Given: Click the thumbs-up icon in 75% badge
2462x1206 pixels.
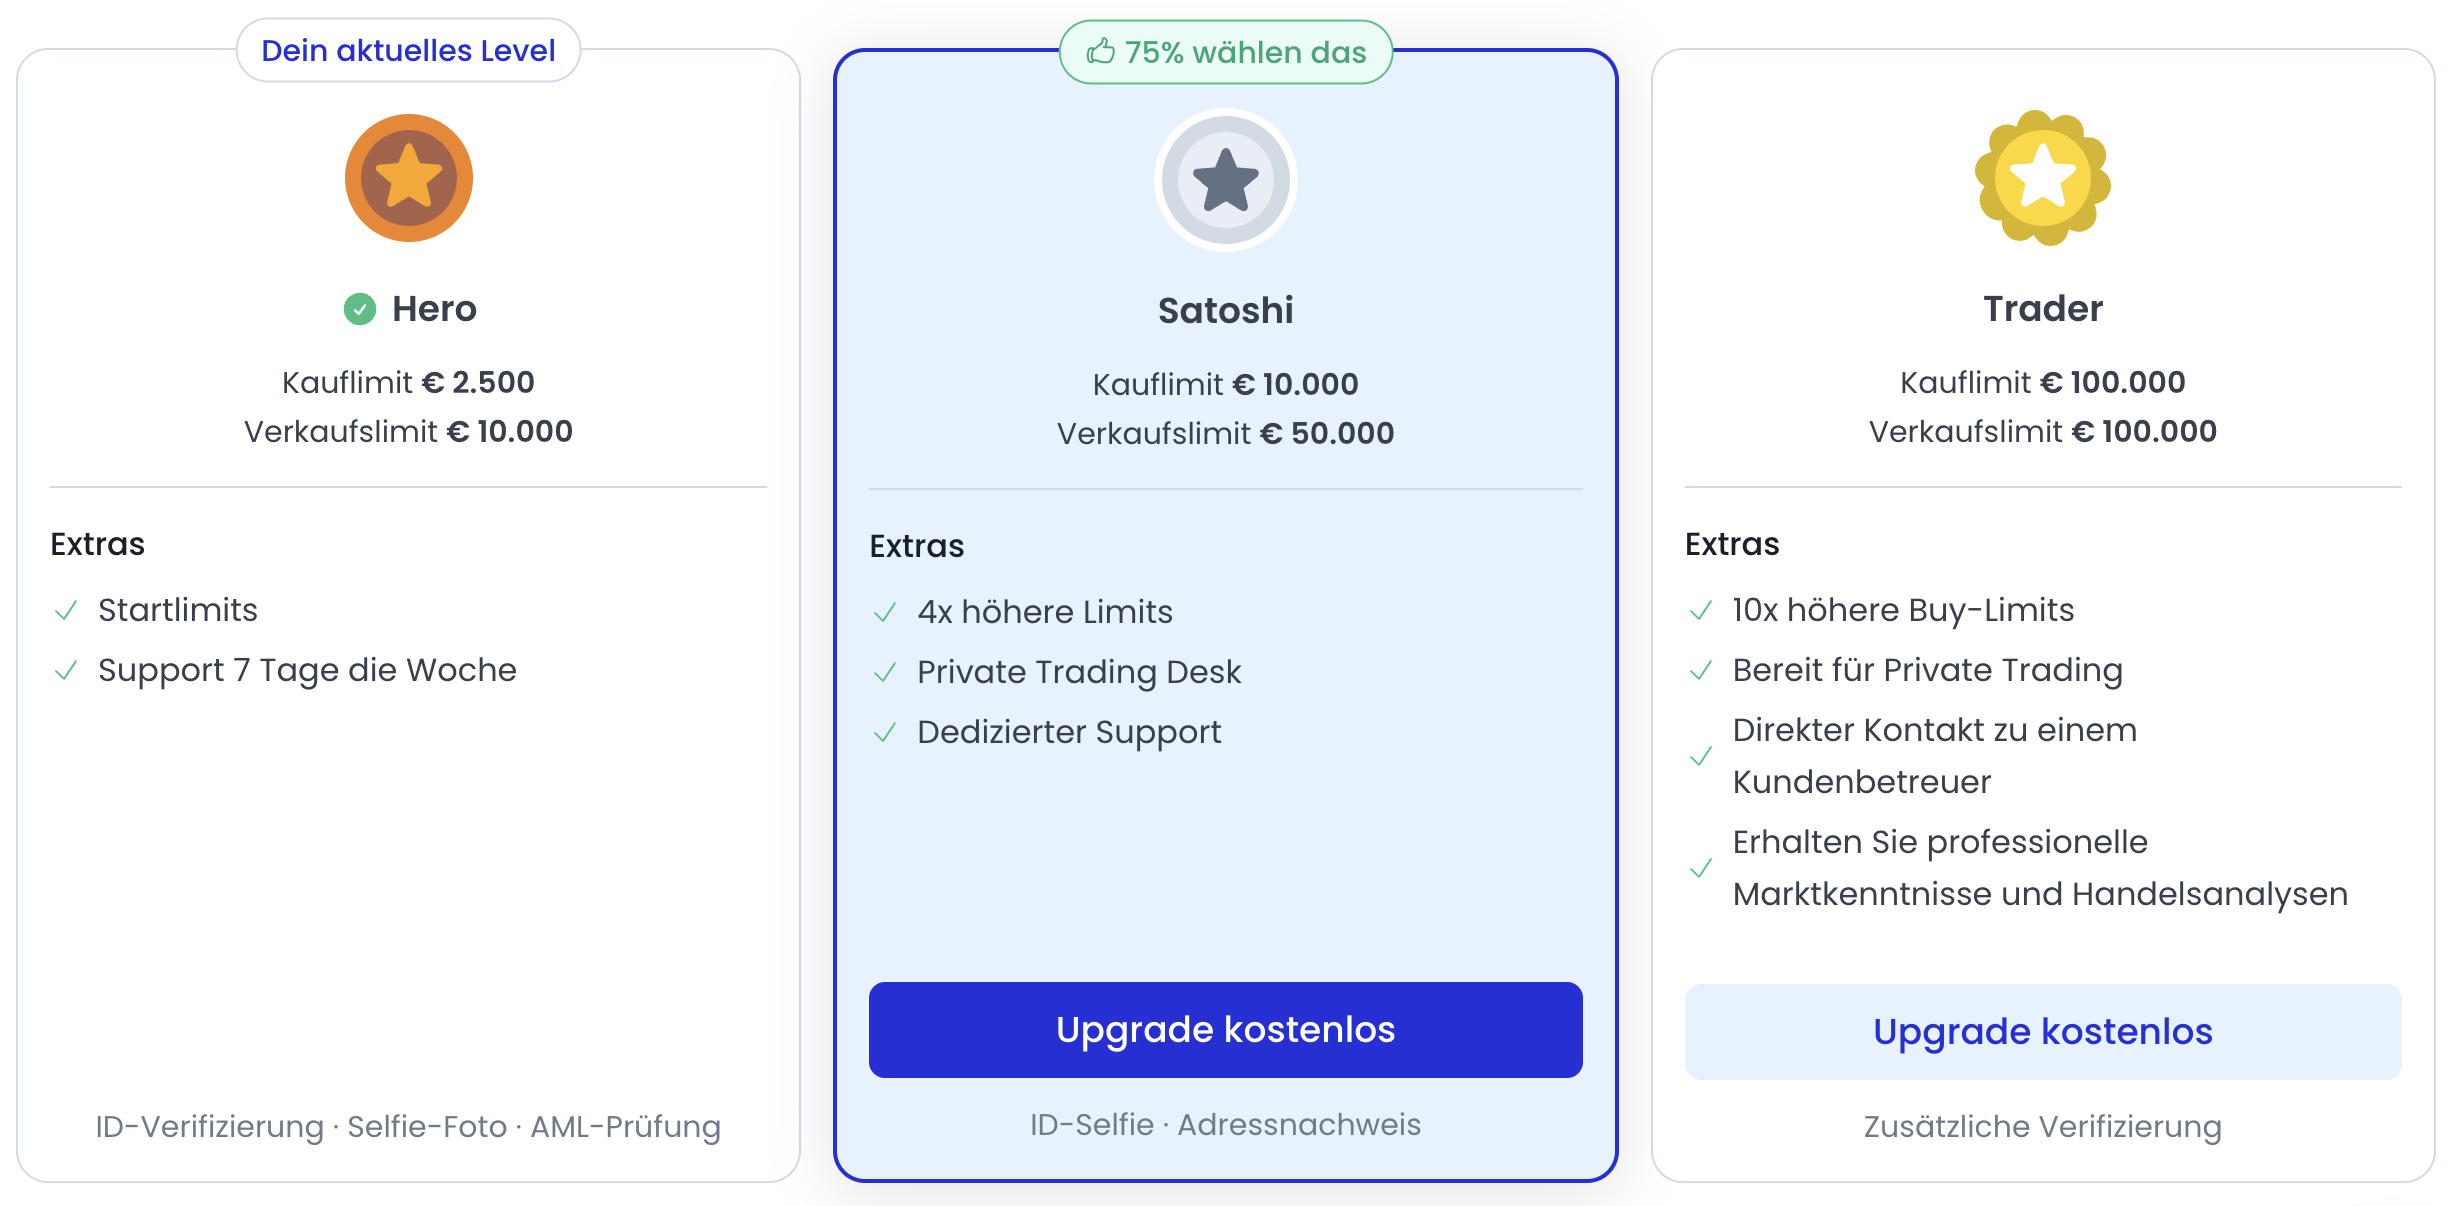Looking at the screenshot, I should (1101, 51).
